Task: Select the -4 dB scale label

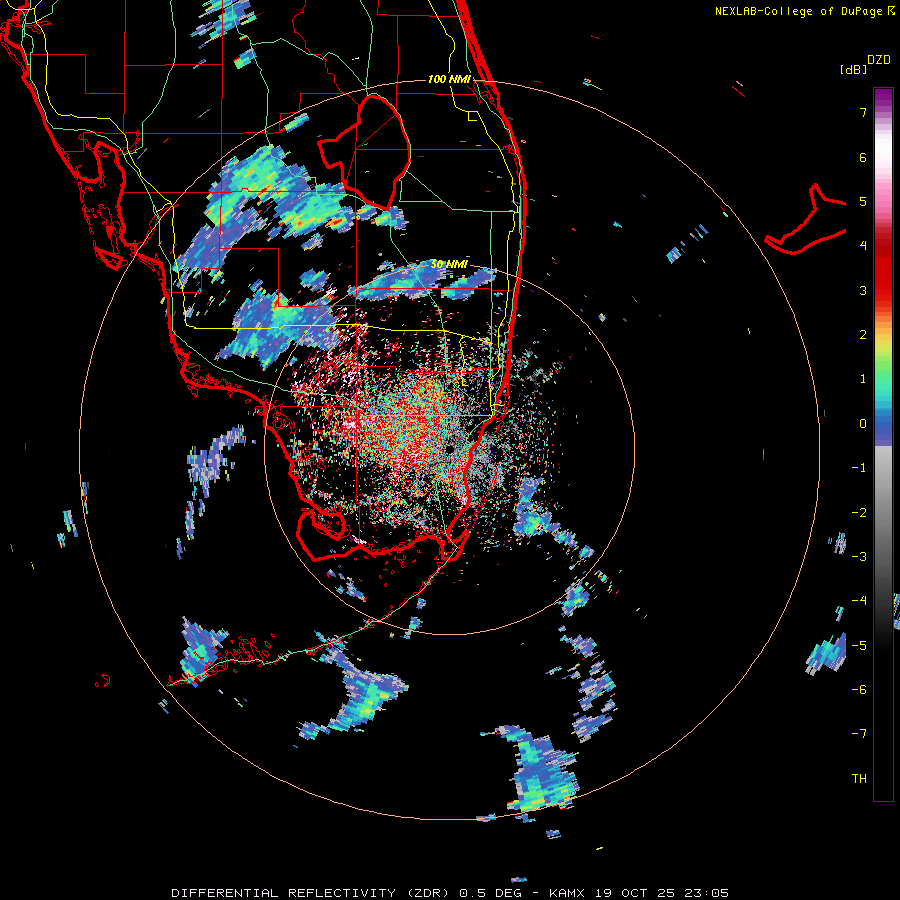Action: click(x=859, y=601)
